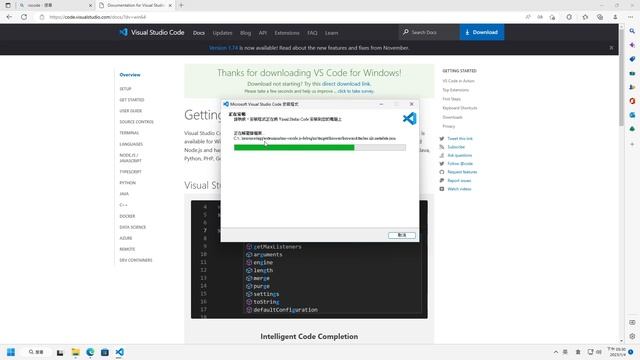
Task: Open the green tree icon in Edge sidebar
Action: pos(632,129)
